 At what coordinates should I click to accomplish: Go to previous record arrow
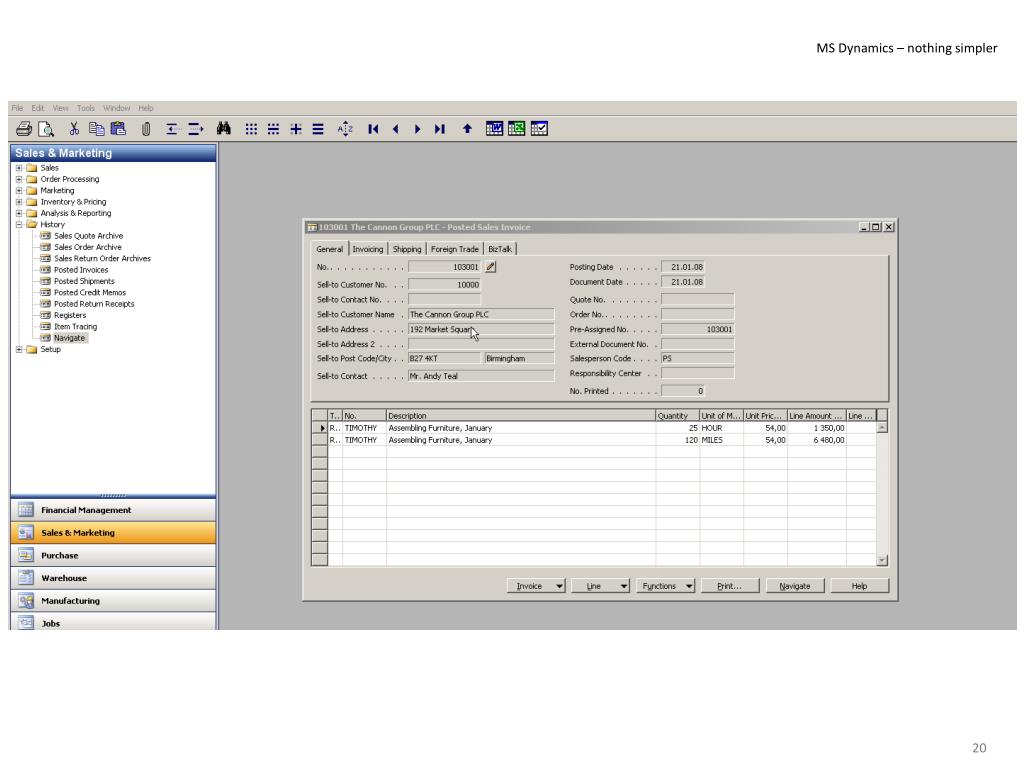click(396, 129)
